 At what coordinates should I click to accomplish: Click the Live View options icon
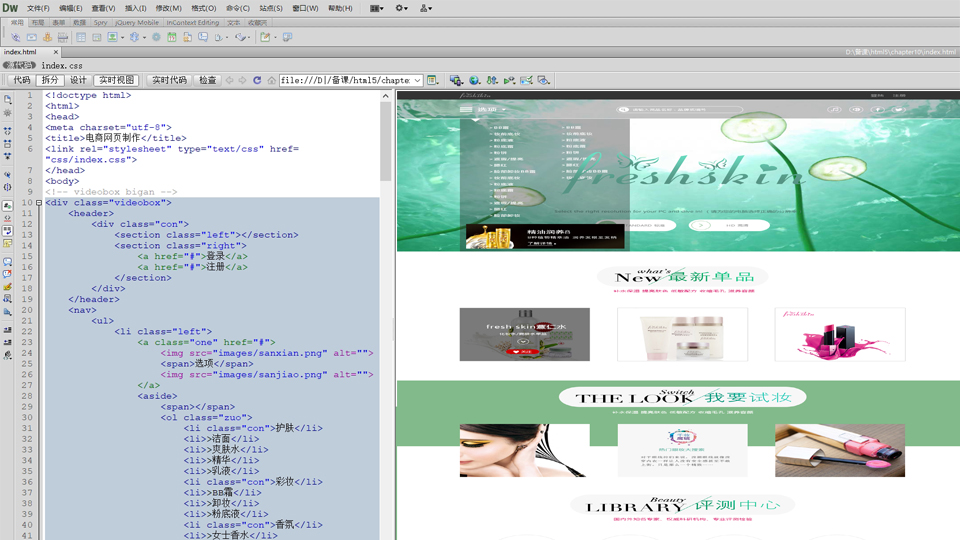(433, 80)
